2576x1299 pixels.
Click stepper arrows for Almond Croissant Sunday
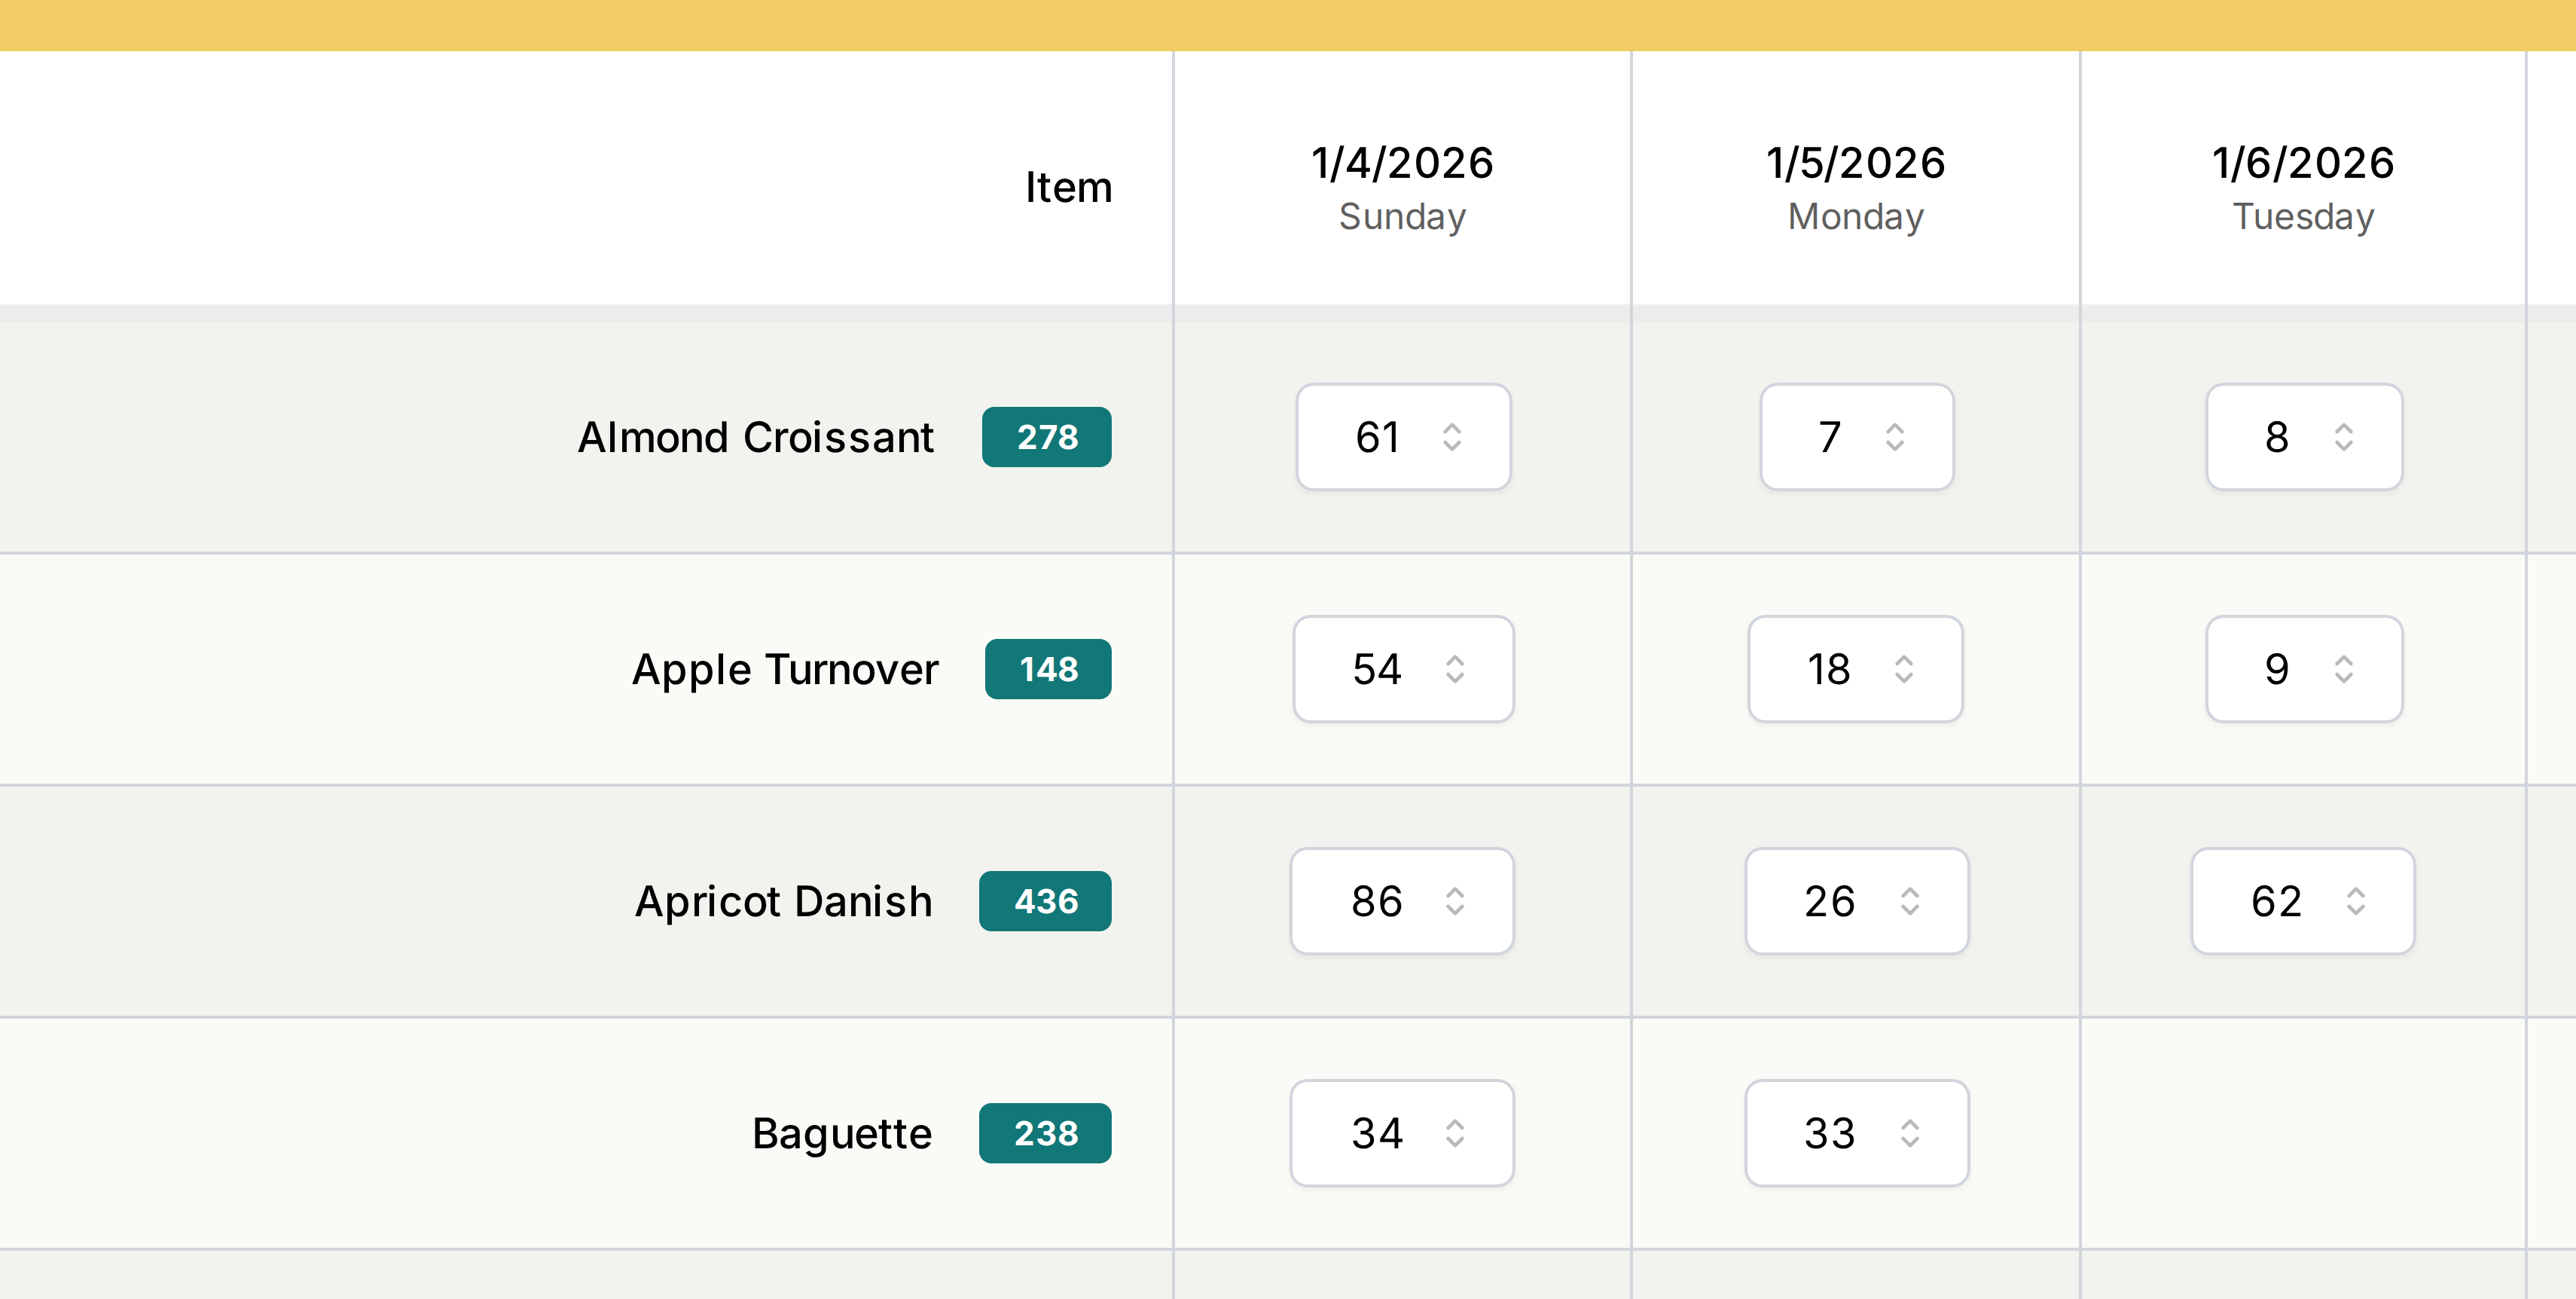coord(1452,437)
